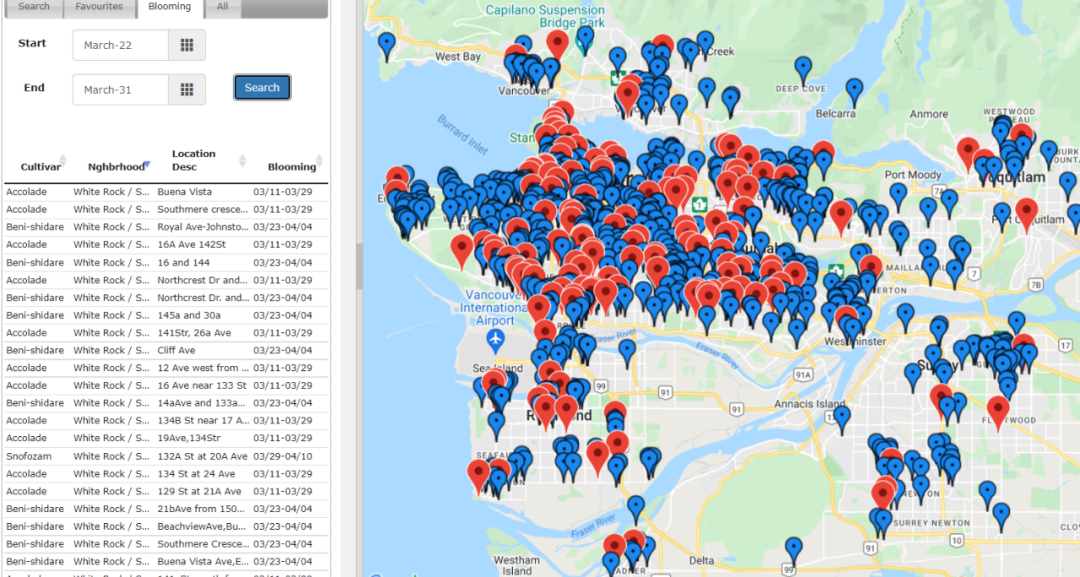Open the All tab

coord(222,7)
